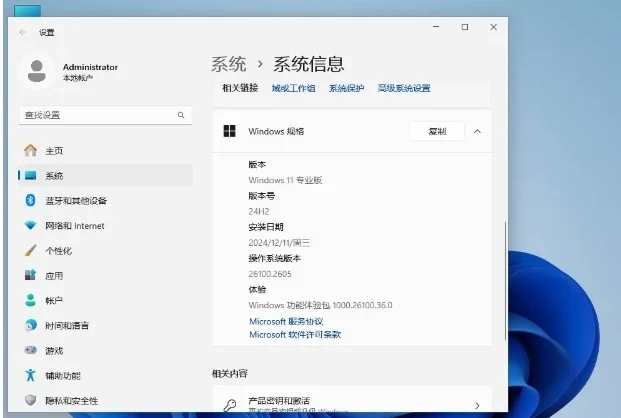The image size is (621, 418).
Task: Open Microsoft 软件许可条款 link
Action: (x=295, y=335)
